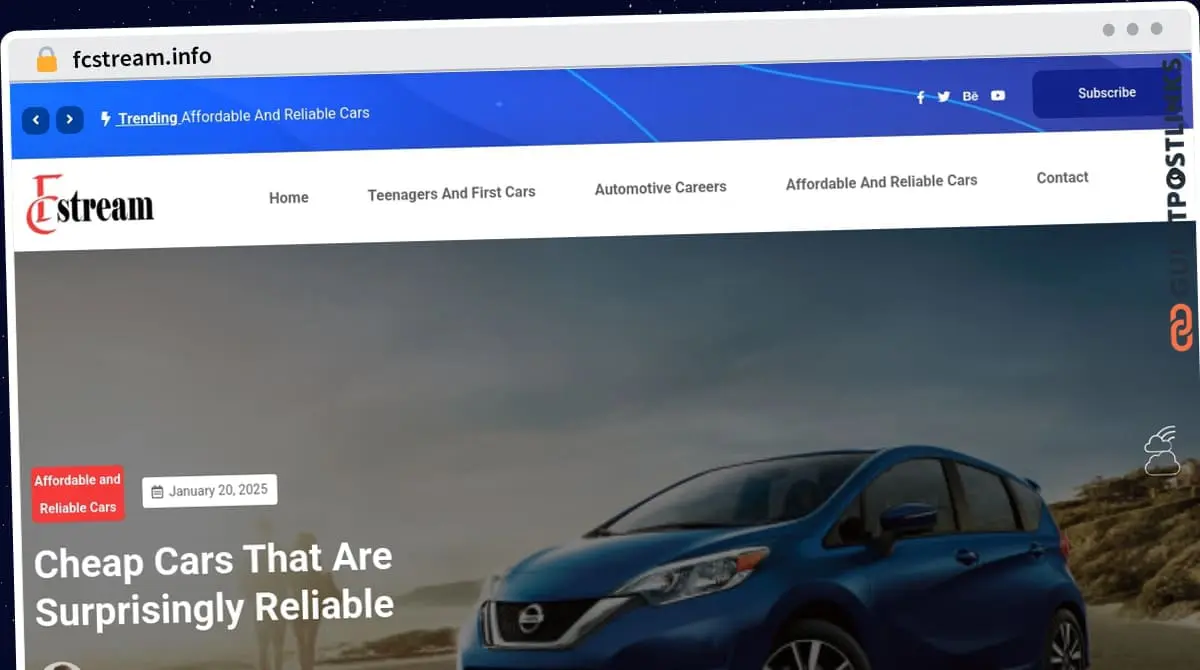1200x670 pixels.
Task: Click trending headline Affordable And Reliable Cars
Action: click(275, 115)
